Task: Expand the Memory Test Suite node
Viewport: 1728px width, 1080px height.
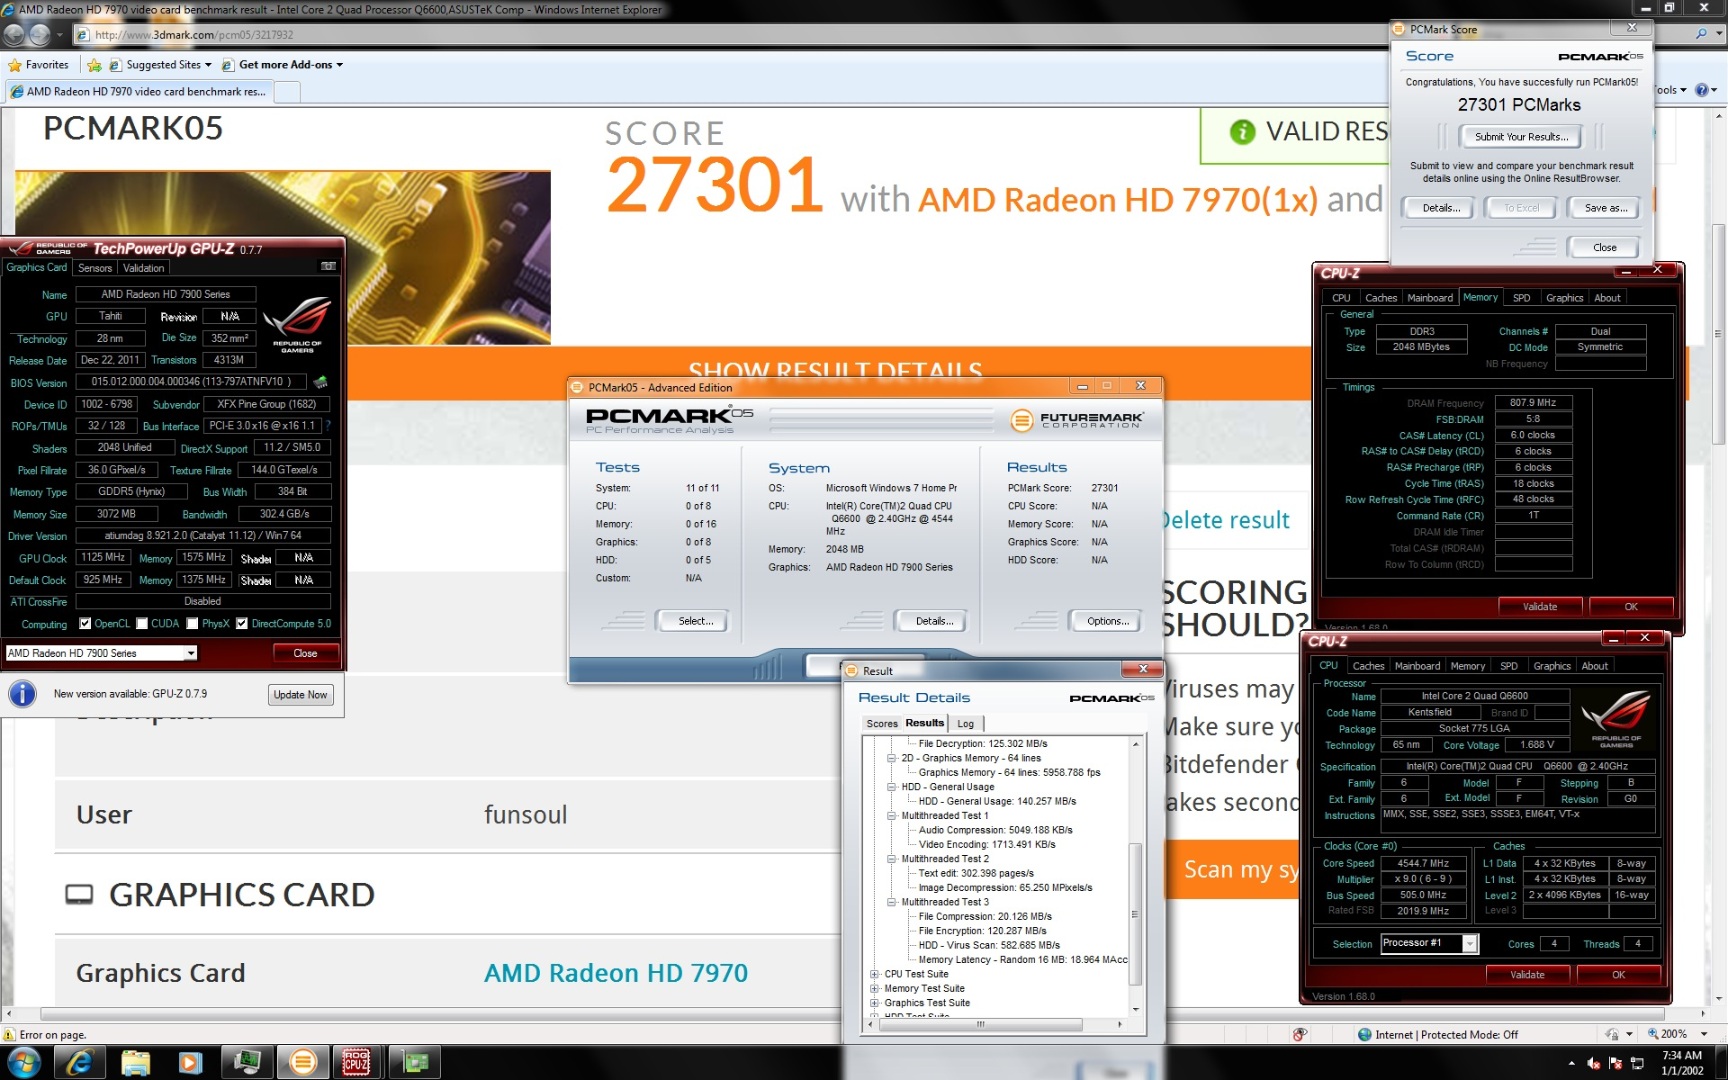Action: click(x=875, y=988)
